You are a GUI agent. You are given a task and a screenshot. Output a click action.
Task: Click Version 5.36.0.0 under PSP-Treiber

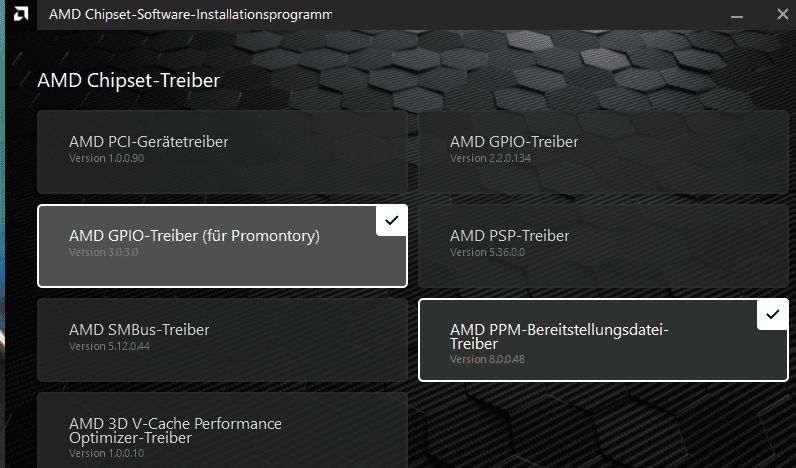point(487,252)
